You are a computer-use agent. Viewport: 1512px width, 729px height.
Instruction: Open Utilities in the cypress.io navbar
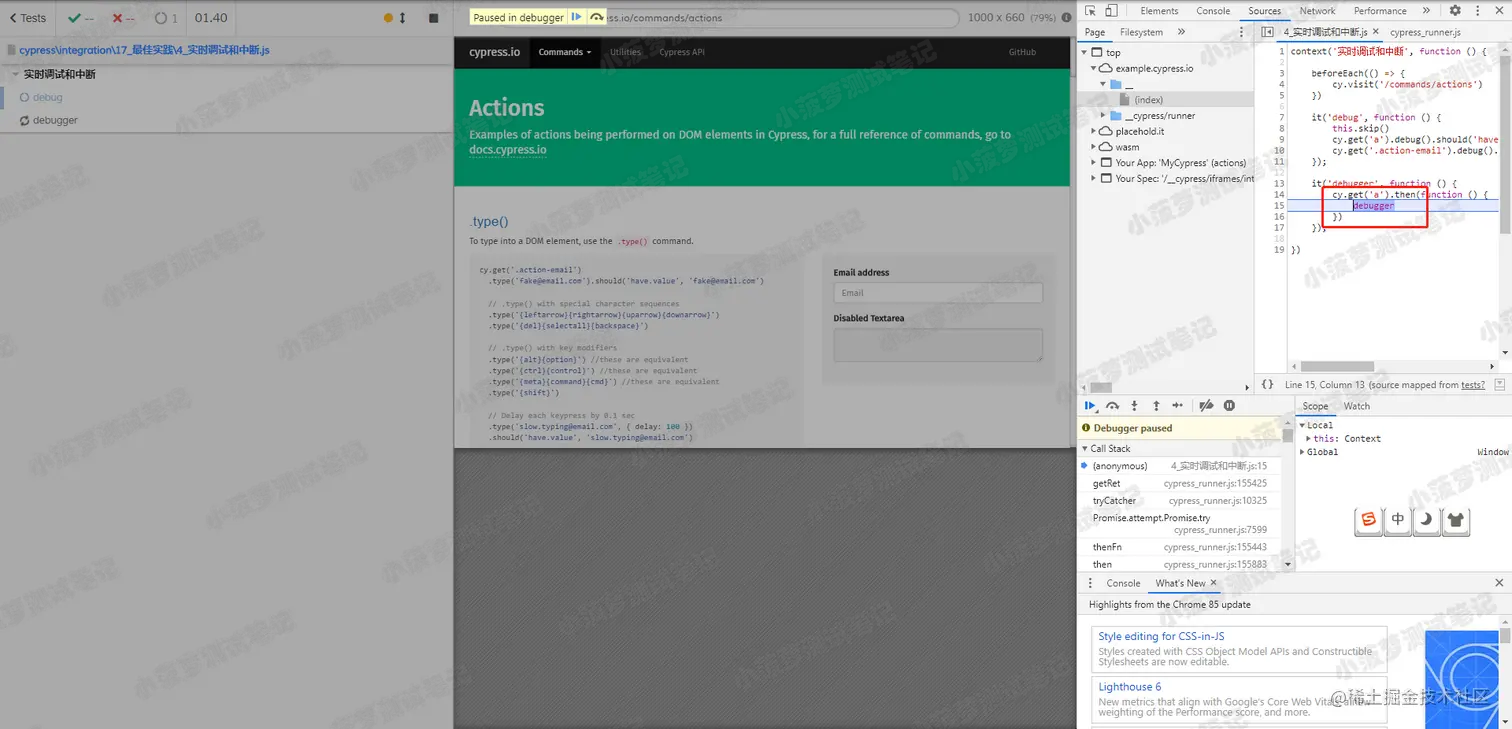pyautogui.click(x=625, y=52)
